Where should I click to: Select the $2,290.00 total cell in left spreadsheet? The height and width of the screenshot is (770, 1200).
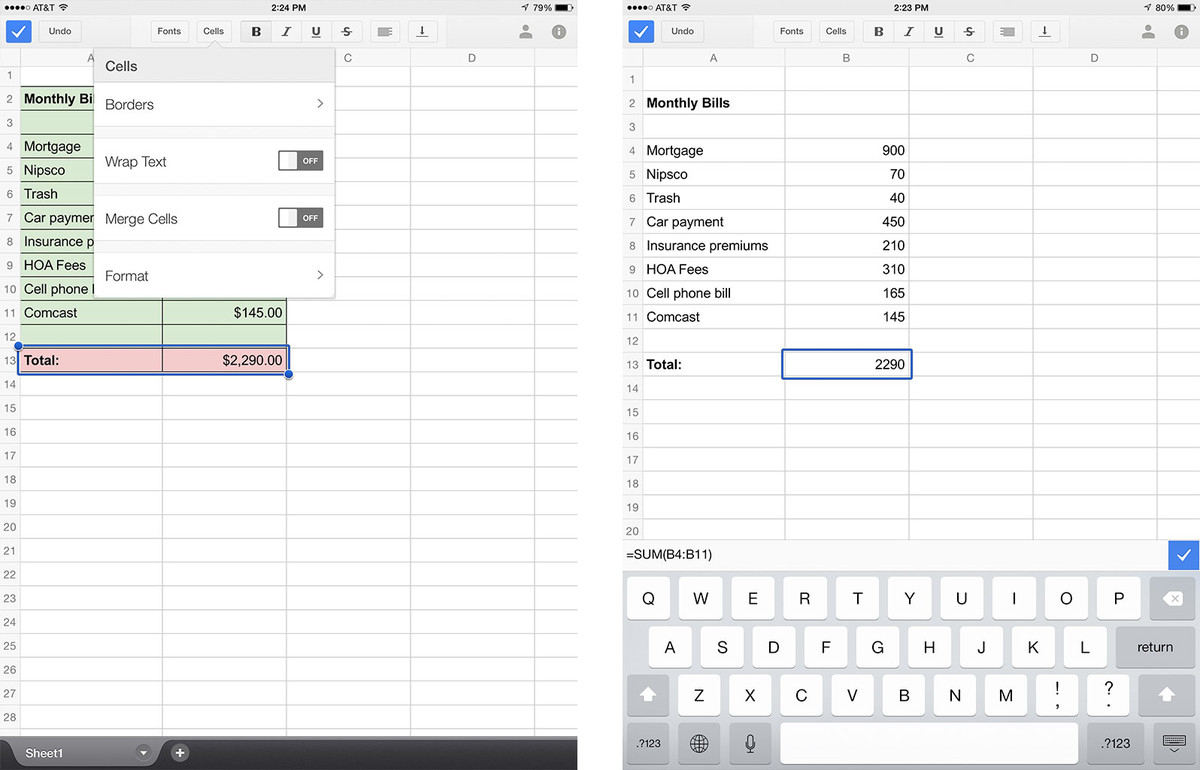pyautogui.click(x=225, y=360)
